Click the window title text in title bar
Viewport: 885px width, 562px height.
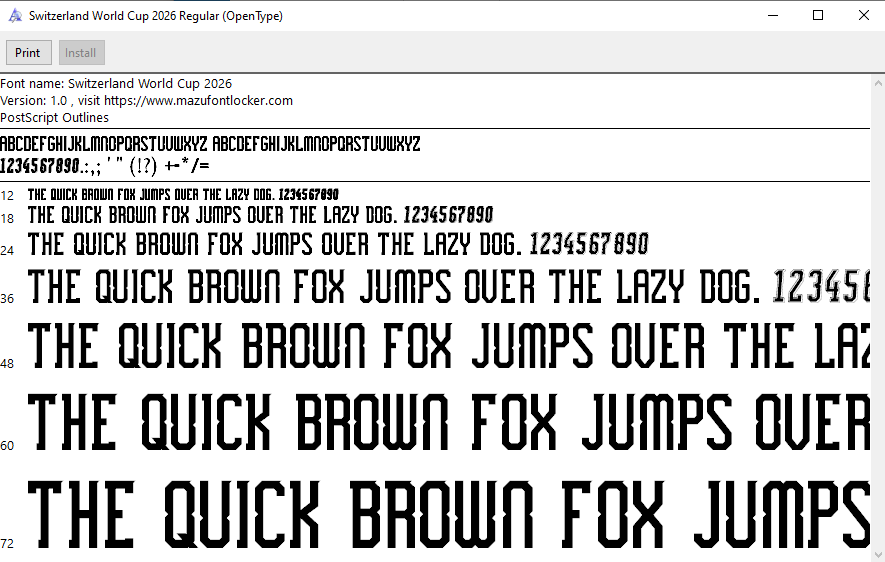[x=155, y=16]
